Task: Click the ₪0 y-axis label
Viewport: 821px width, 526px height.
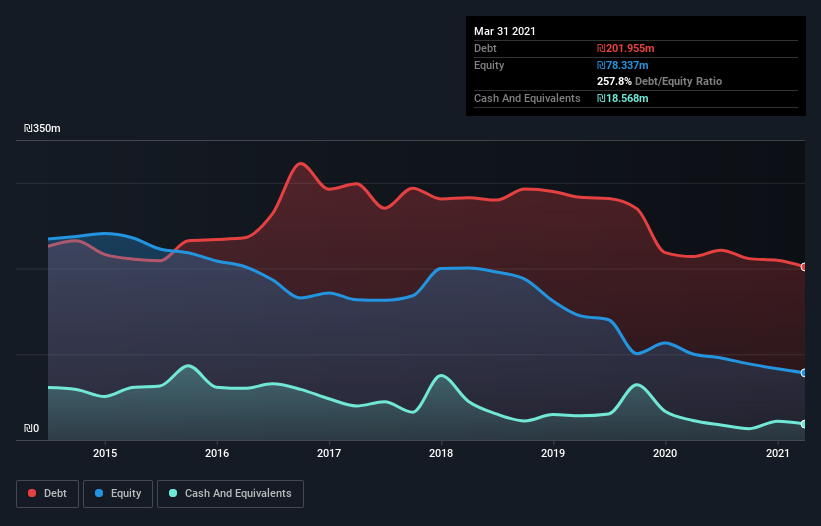Action: coord(31,428)
